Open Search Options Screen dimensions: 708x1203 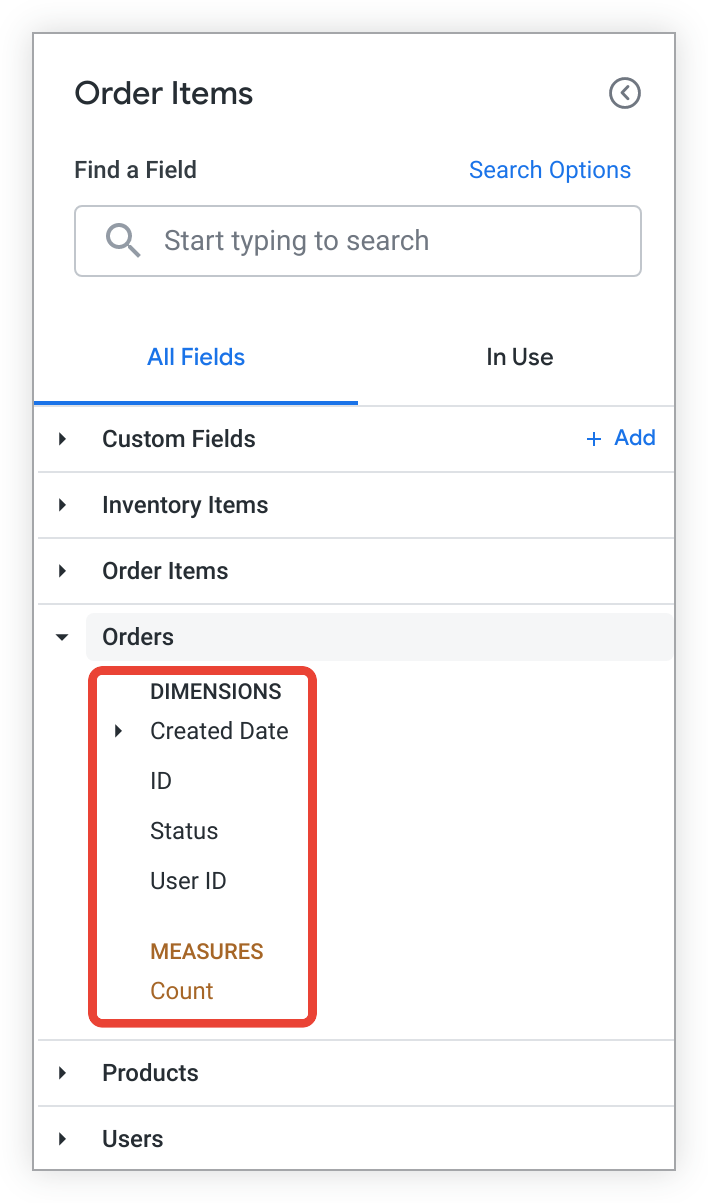point(549,170)
